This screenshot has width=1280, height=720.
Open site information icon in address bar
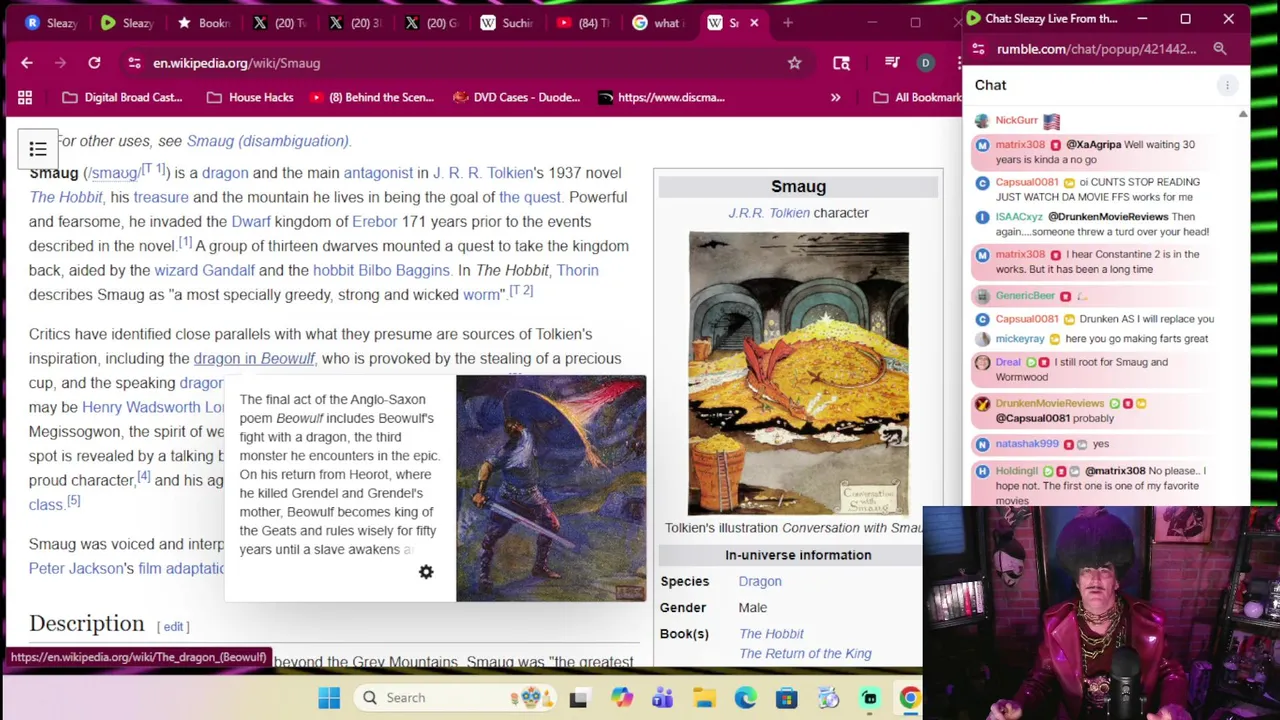134,63
